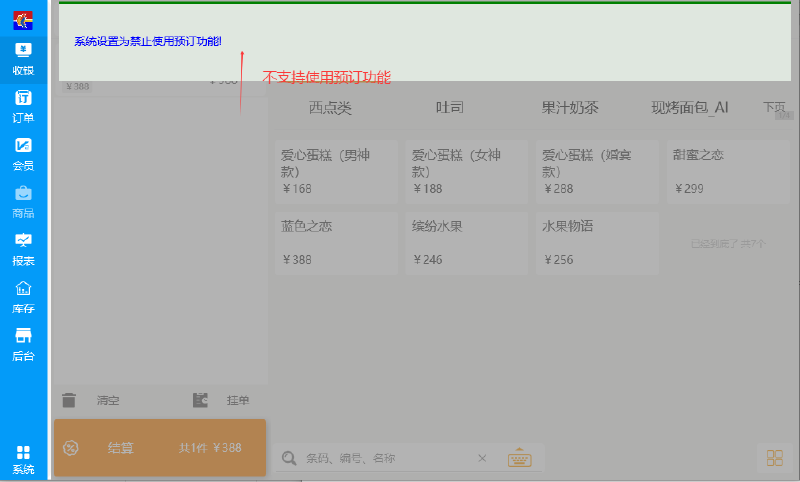Open the on-screen keyboard icon
This screenshot has width=800, height=482.
pyautogui.click(x=519, y=457)
